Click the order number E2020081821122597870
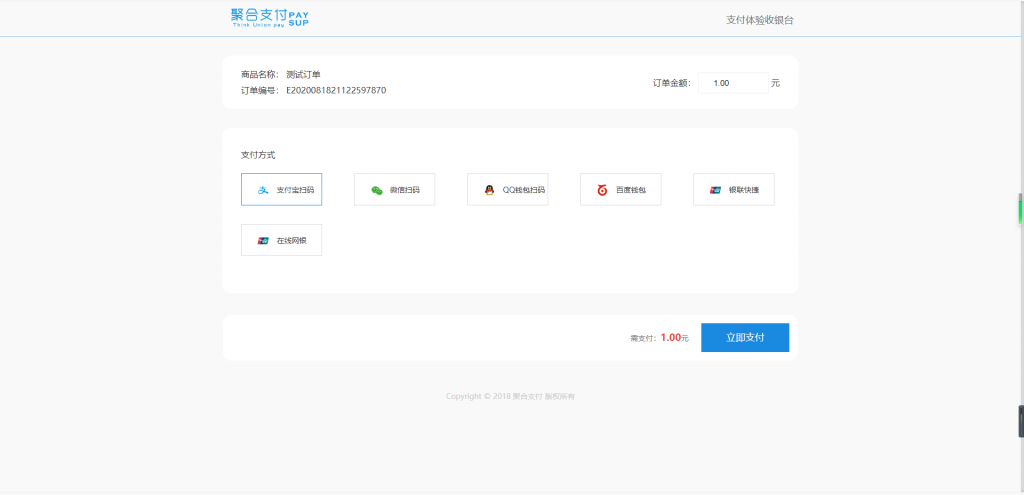The image size is (1024, 495). (336, 91)
